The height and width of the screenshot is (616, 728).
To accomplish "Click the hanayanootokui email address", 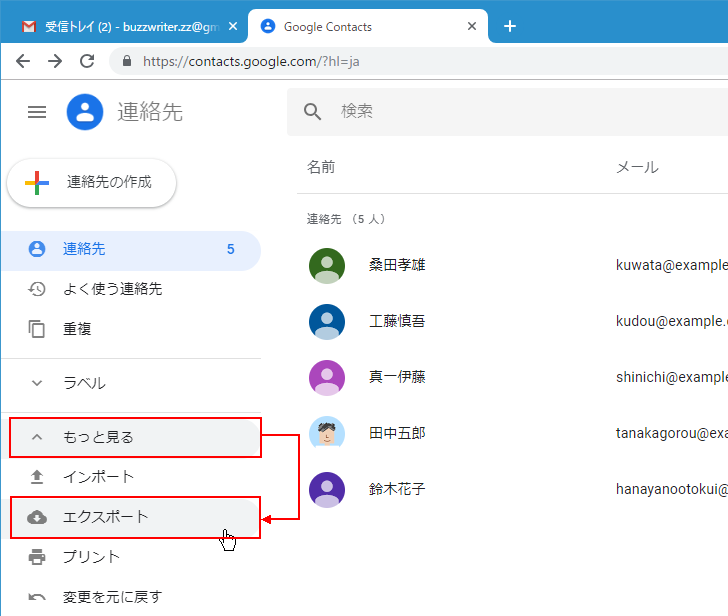I will 672,489.
